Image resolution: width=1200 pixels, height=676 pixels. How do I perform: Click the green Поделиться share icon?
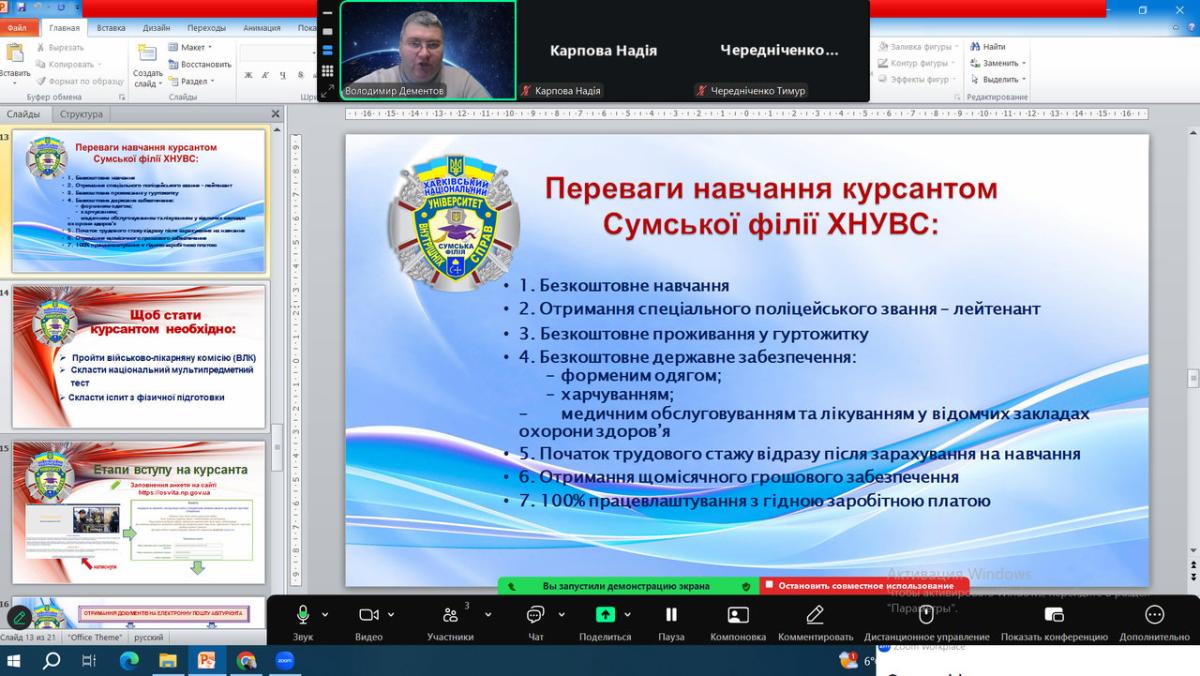coord(605,615)
